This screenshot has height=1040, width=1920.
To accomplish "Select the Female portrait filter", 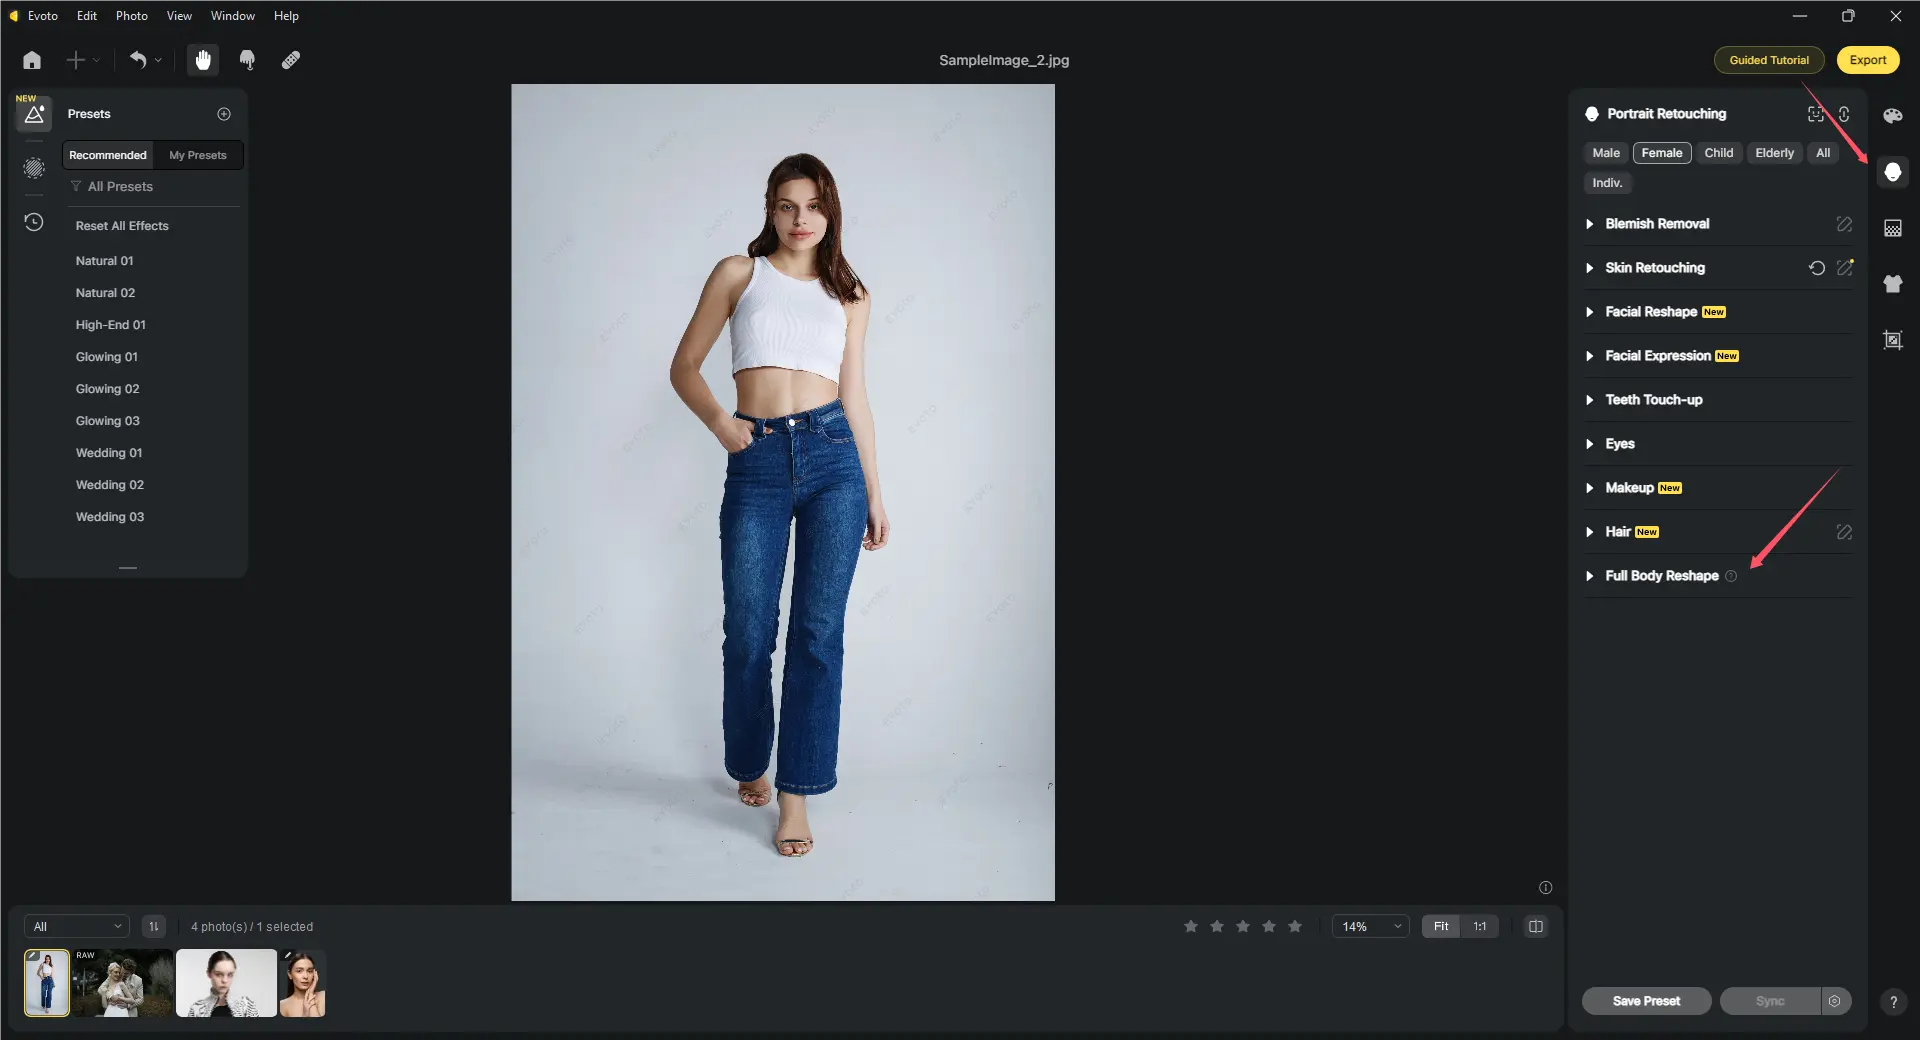I will tap(1661, 153).
